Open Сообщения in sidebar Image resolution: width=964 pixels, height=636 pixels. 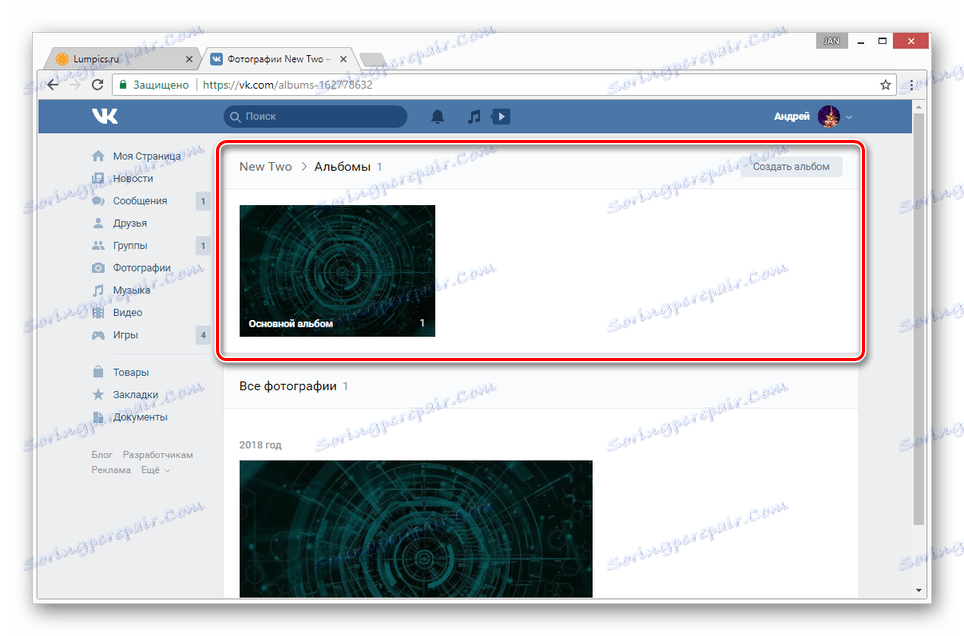click(x=140, y=201)
